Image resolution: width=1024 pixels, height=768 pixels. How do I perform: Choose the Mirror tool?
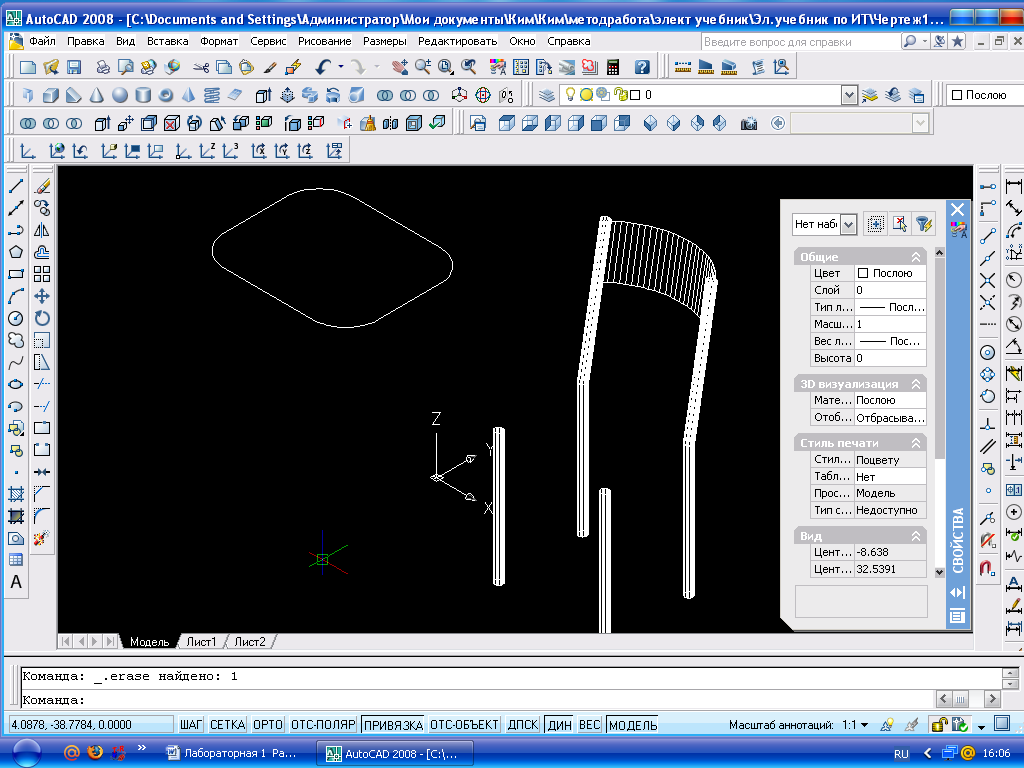[42, 231]
